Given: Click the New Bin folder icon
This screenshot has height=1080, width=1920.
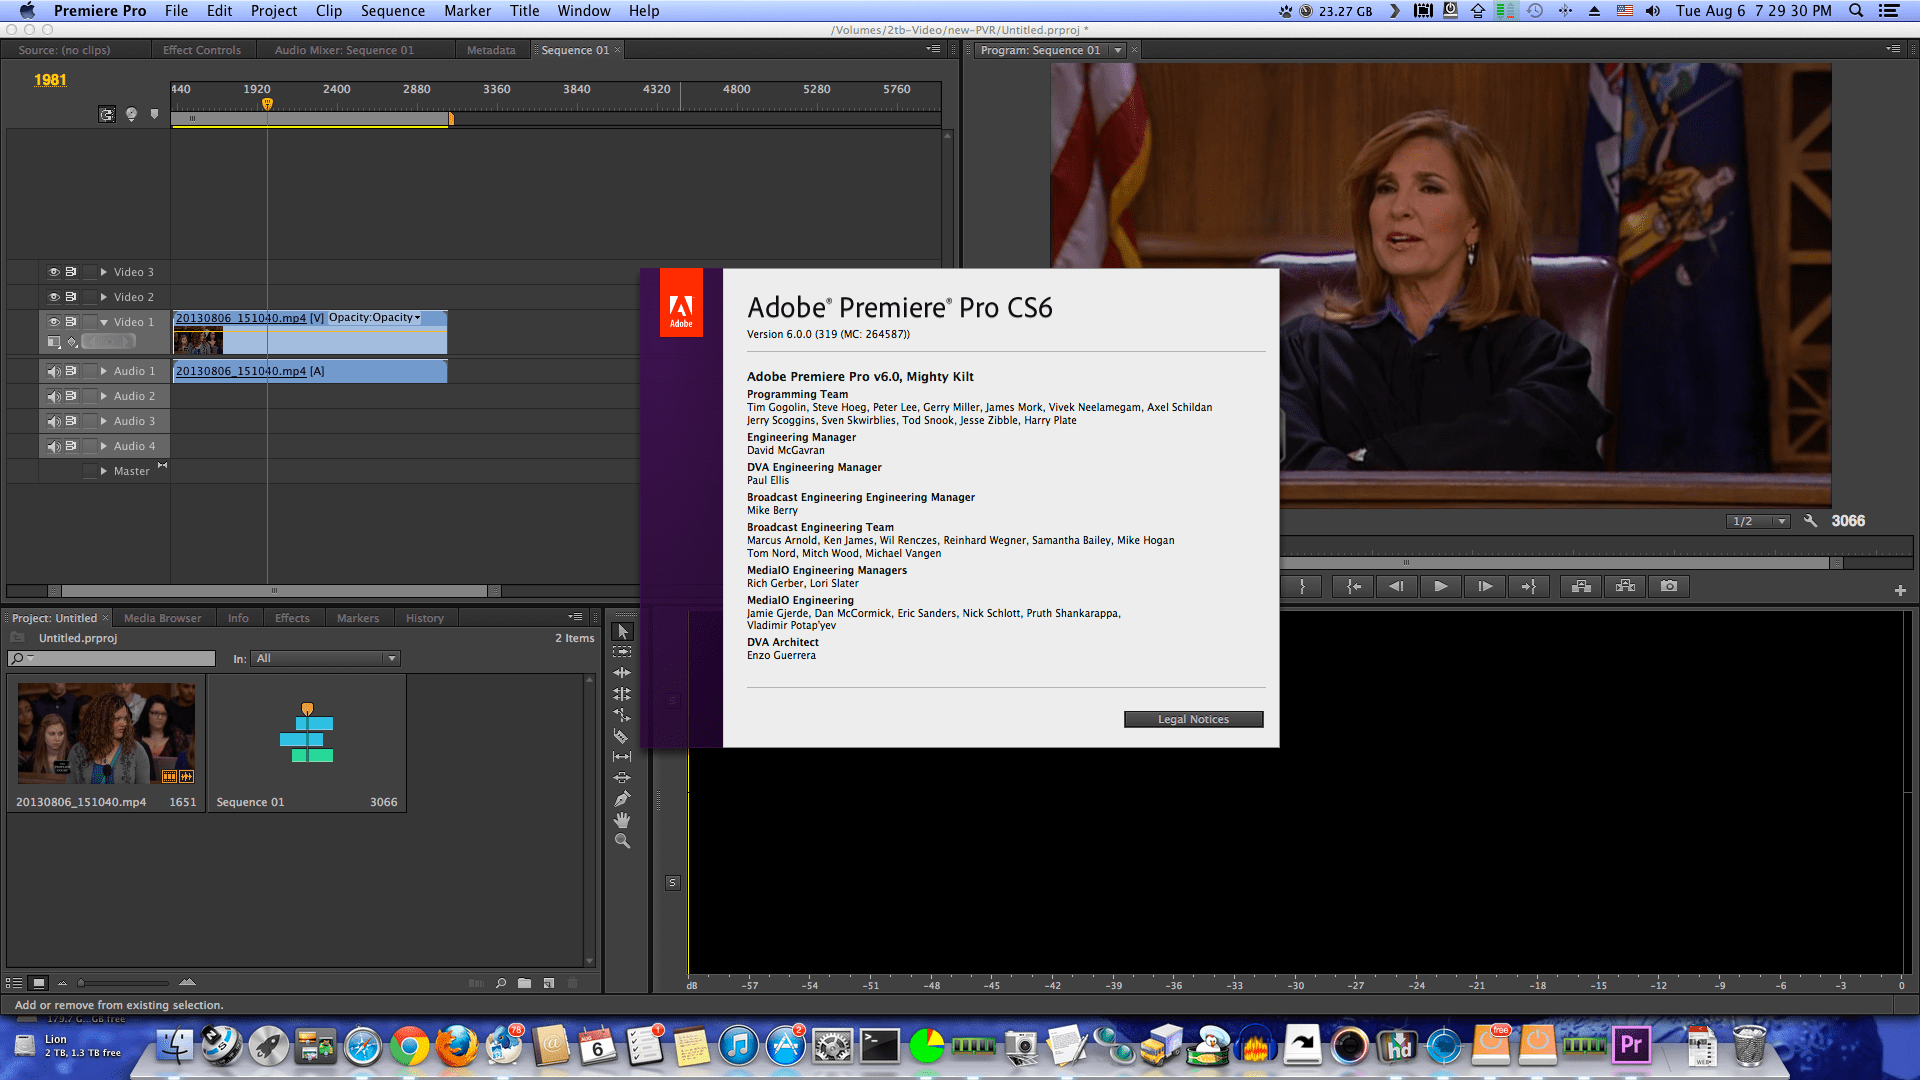Looking at the screenshot, I should tap(524, 983).
